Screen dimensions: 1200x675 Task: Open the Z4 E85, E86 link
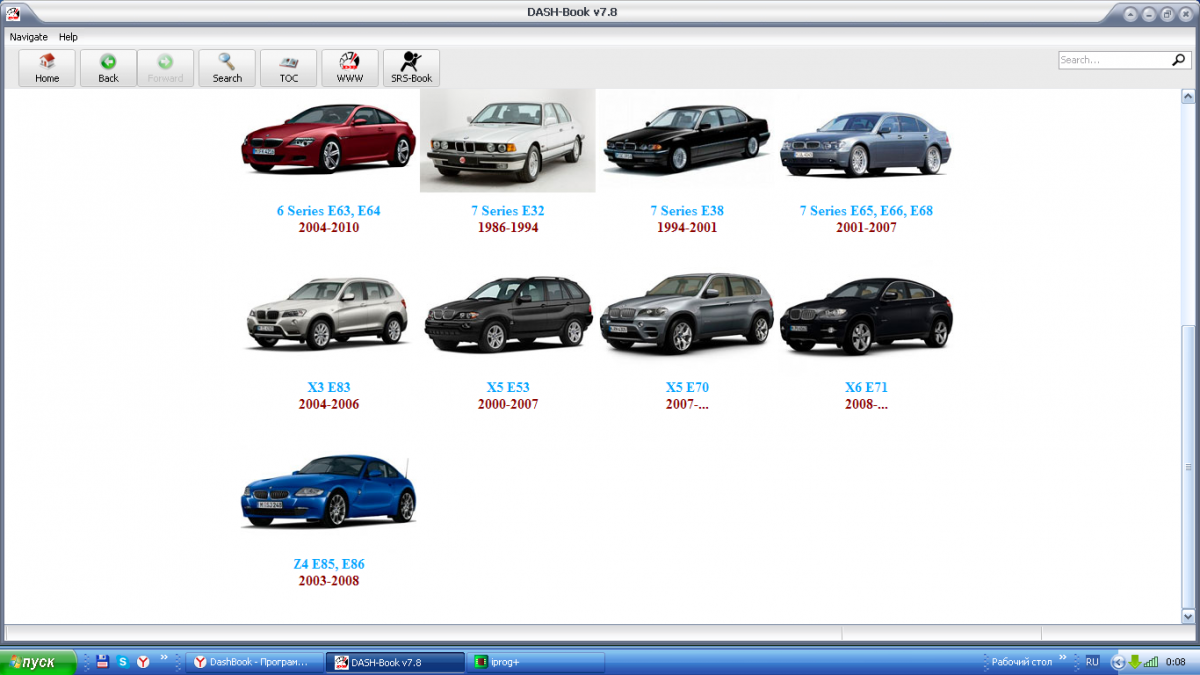coord(328,564)
